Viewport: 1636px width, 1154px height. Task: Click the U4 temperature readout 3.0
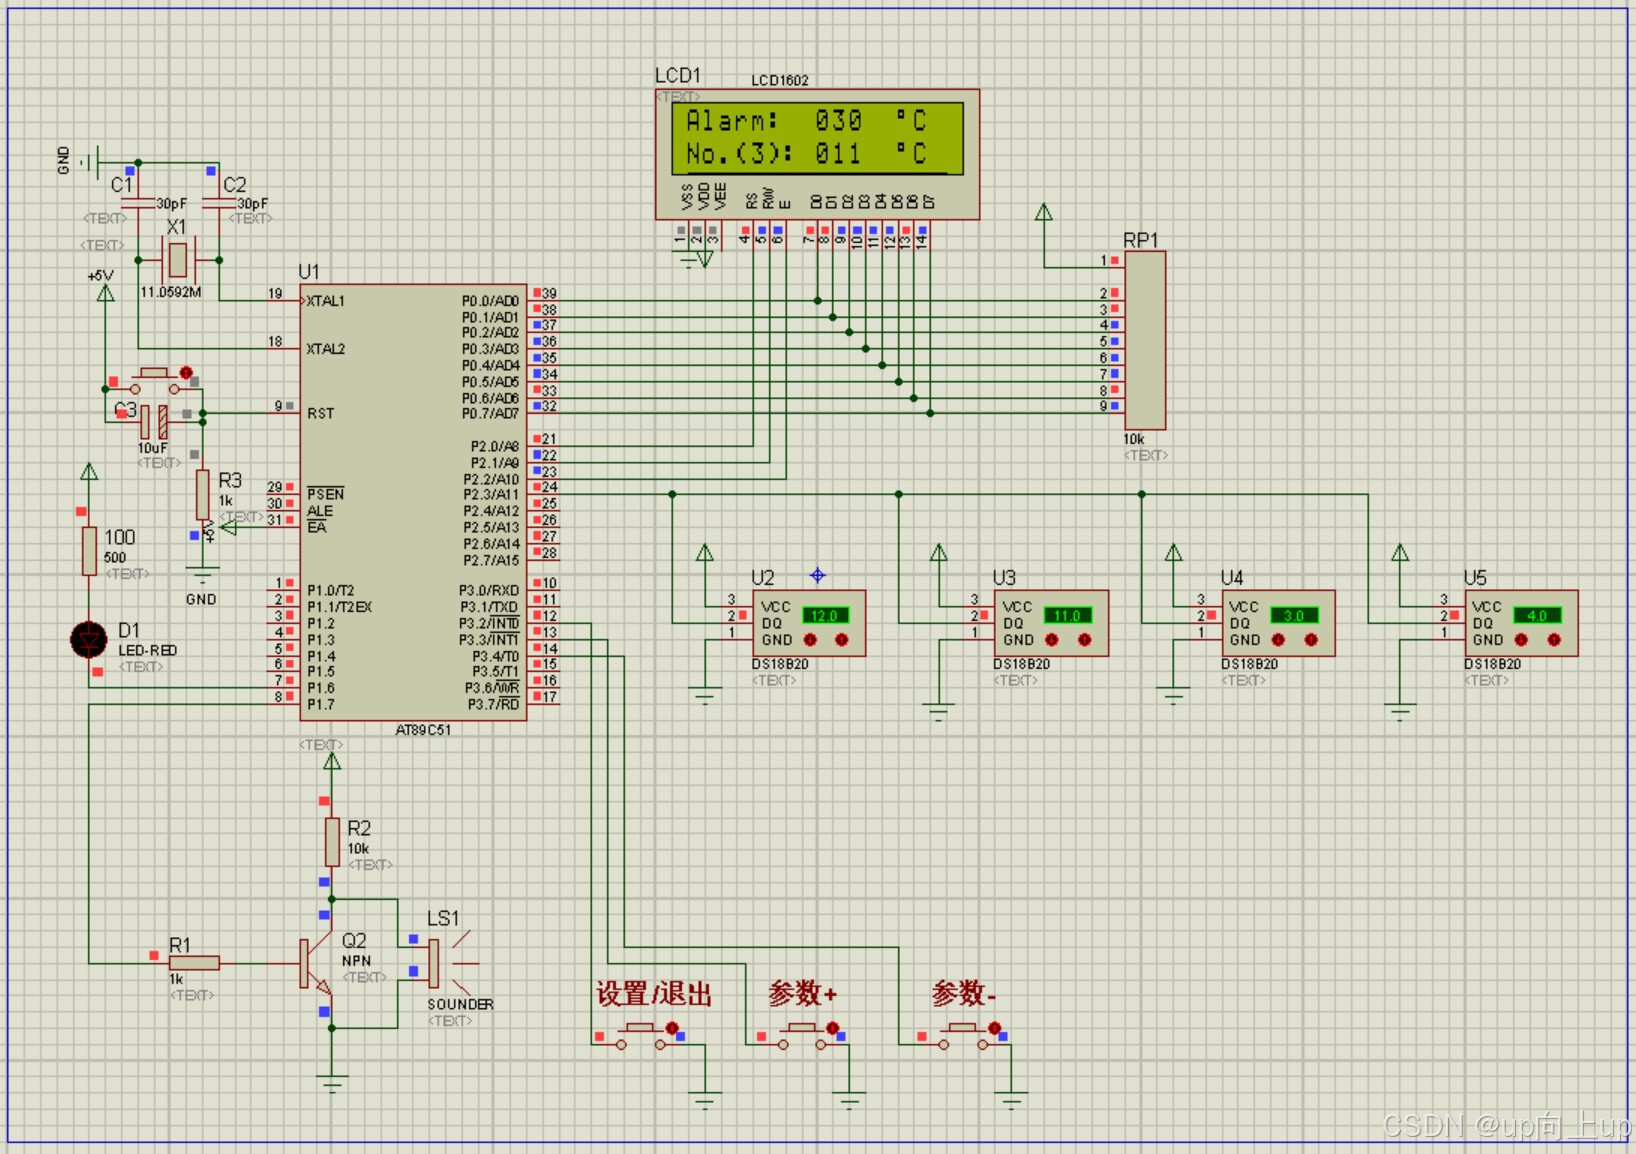(1294, 615)
